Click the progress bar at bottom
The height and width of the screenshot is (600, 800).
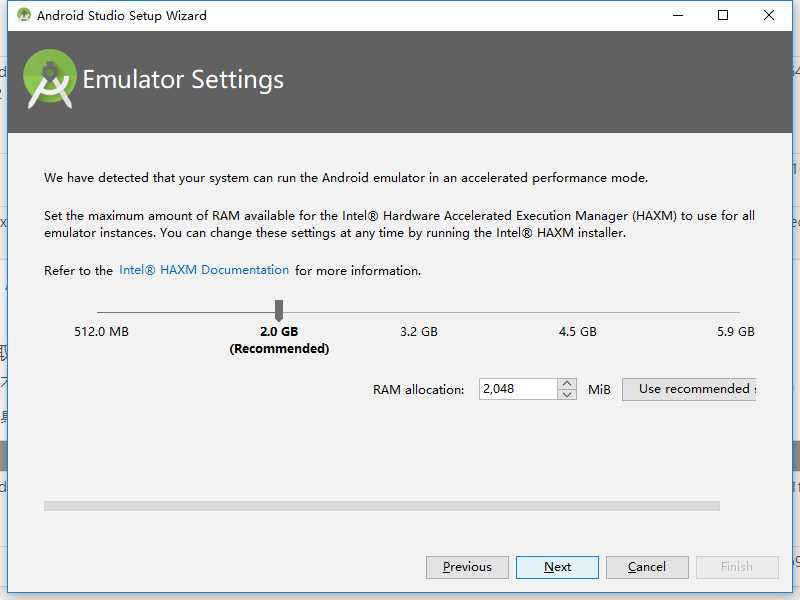coord(382,506)
